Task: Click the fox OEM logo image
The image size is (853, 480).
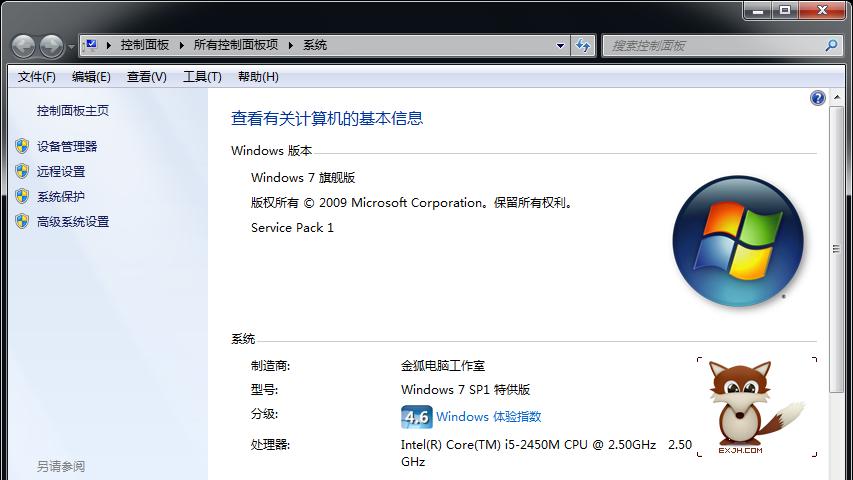Action: pos(756,407)
